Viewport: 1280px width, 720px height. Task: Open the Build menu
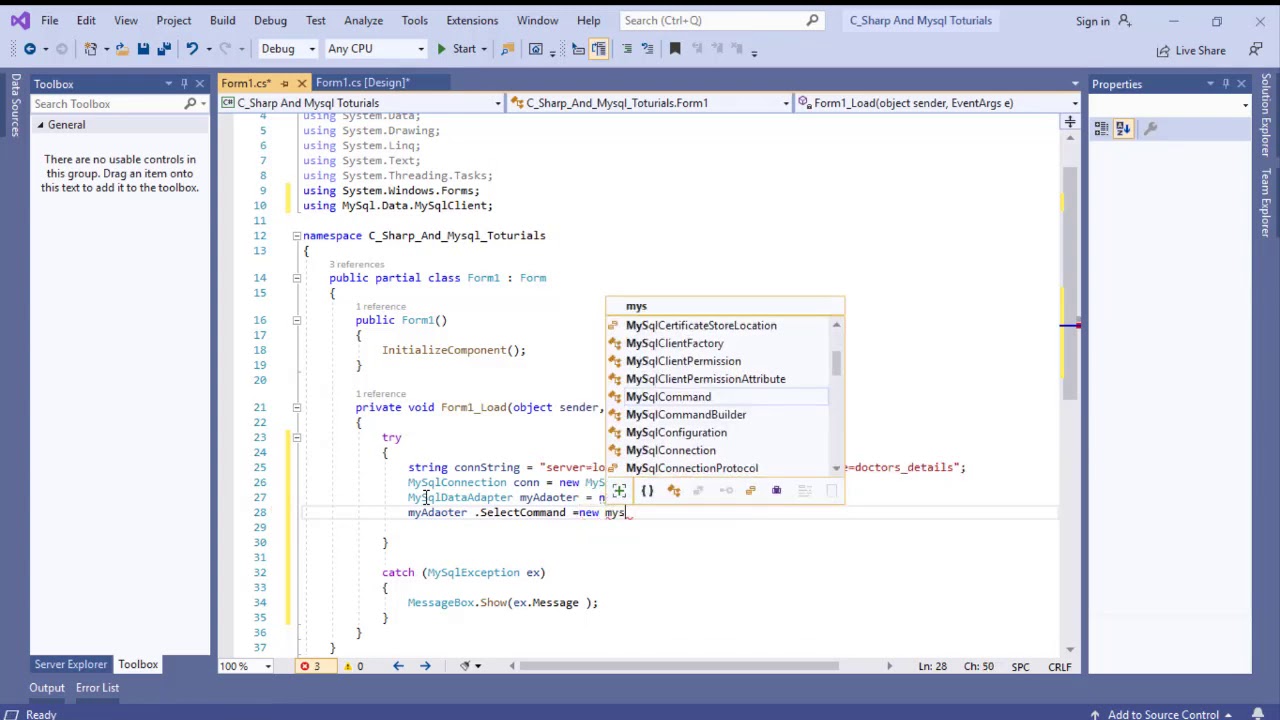222,20
